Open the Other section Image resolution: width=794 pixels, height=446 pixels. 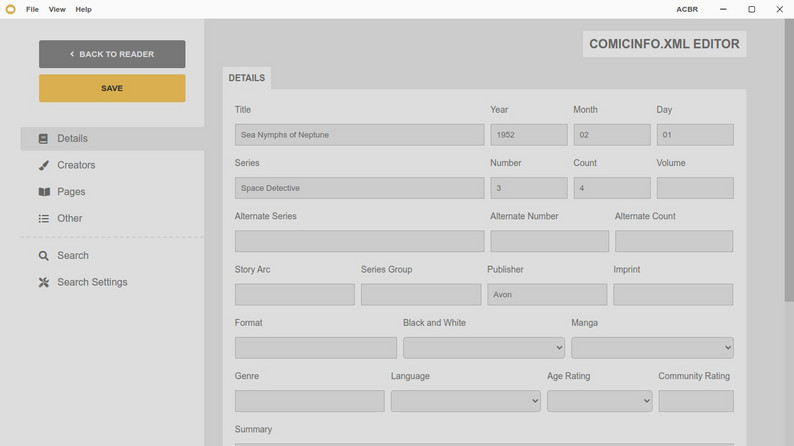(x=112, y=218)
